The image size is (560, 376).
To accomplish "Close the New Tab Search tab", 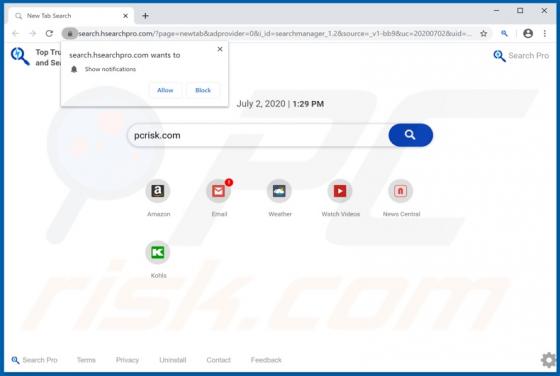I will [x=125, y=16].
